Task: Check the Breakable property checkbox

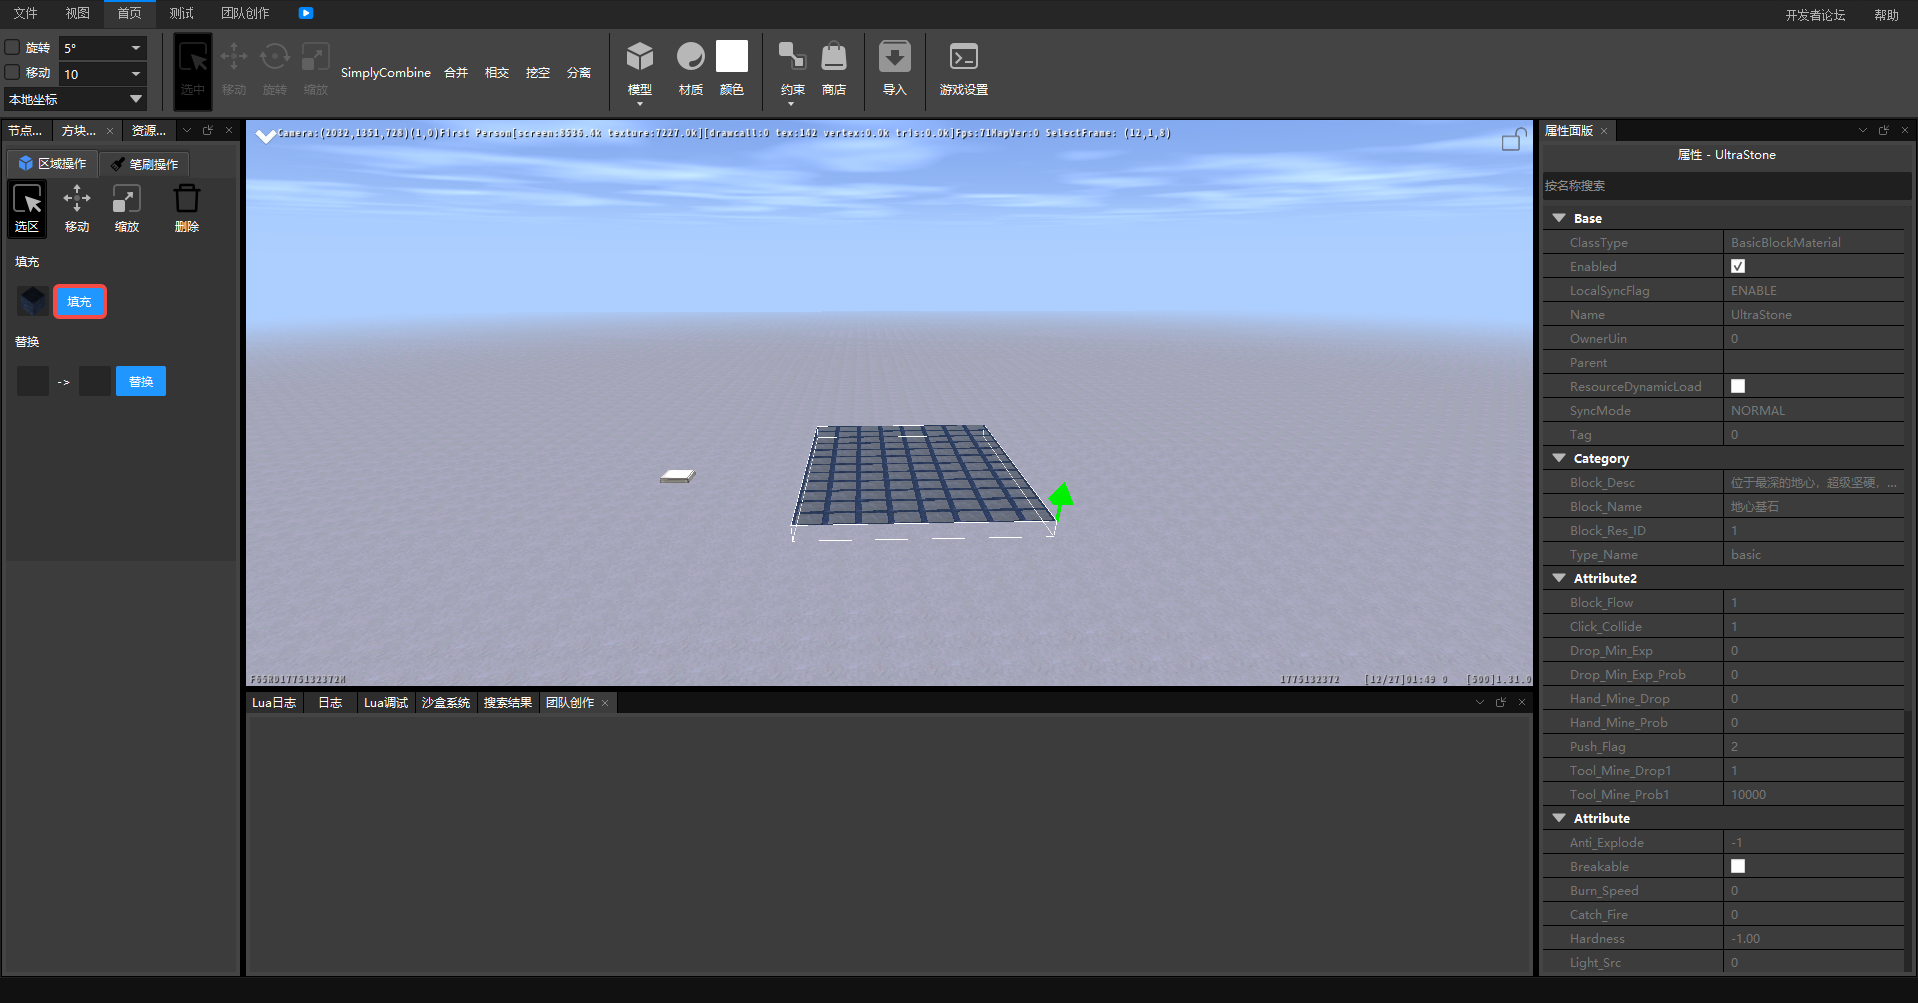Action: click(1738, 866)
